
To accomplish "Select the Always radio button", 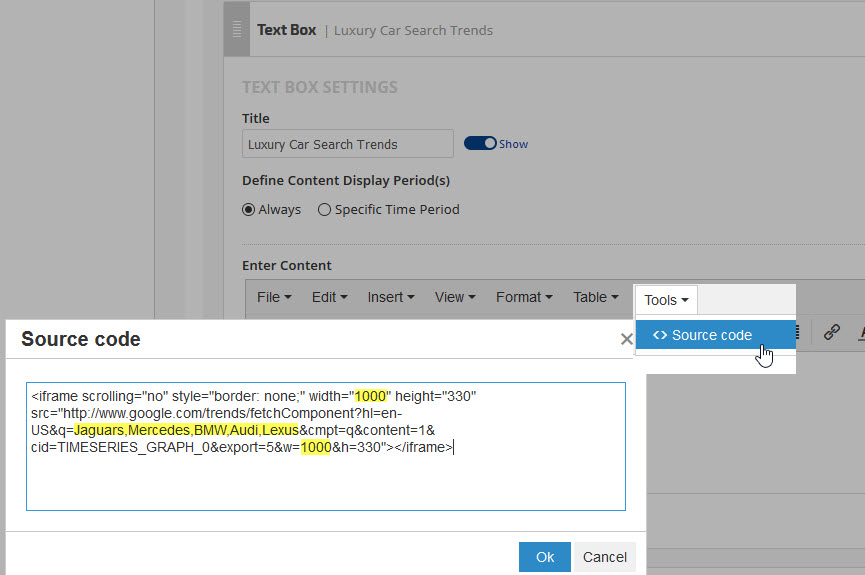I will 249,210.
